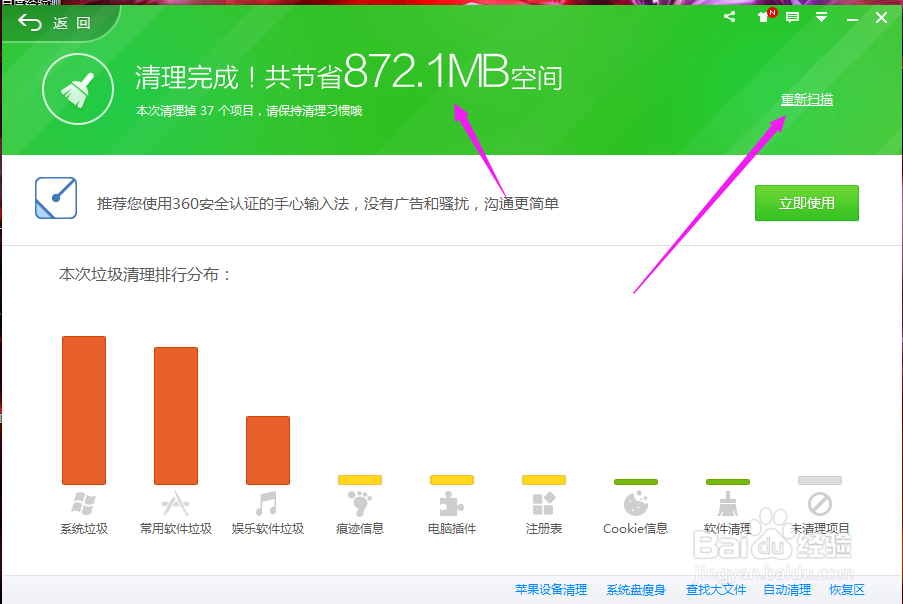Select the 未清理项目 prohibited circle icon

point(820,504)
